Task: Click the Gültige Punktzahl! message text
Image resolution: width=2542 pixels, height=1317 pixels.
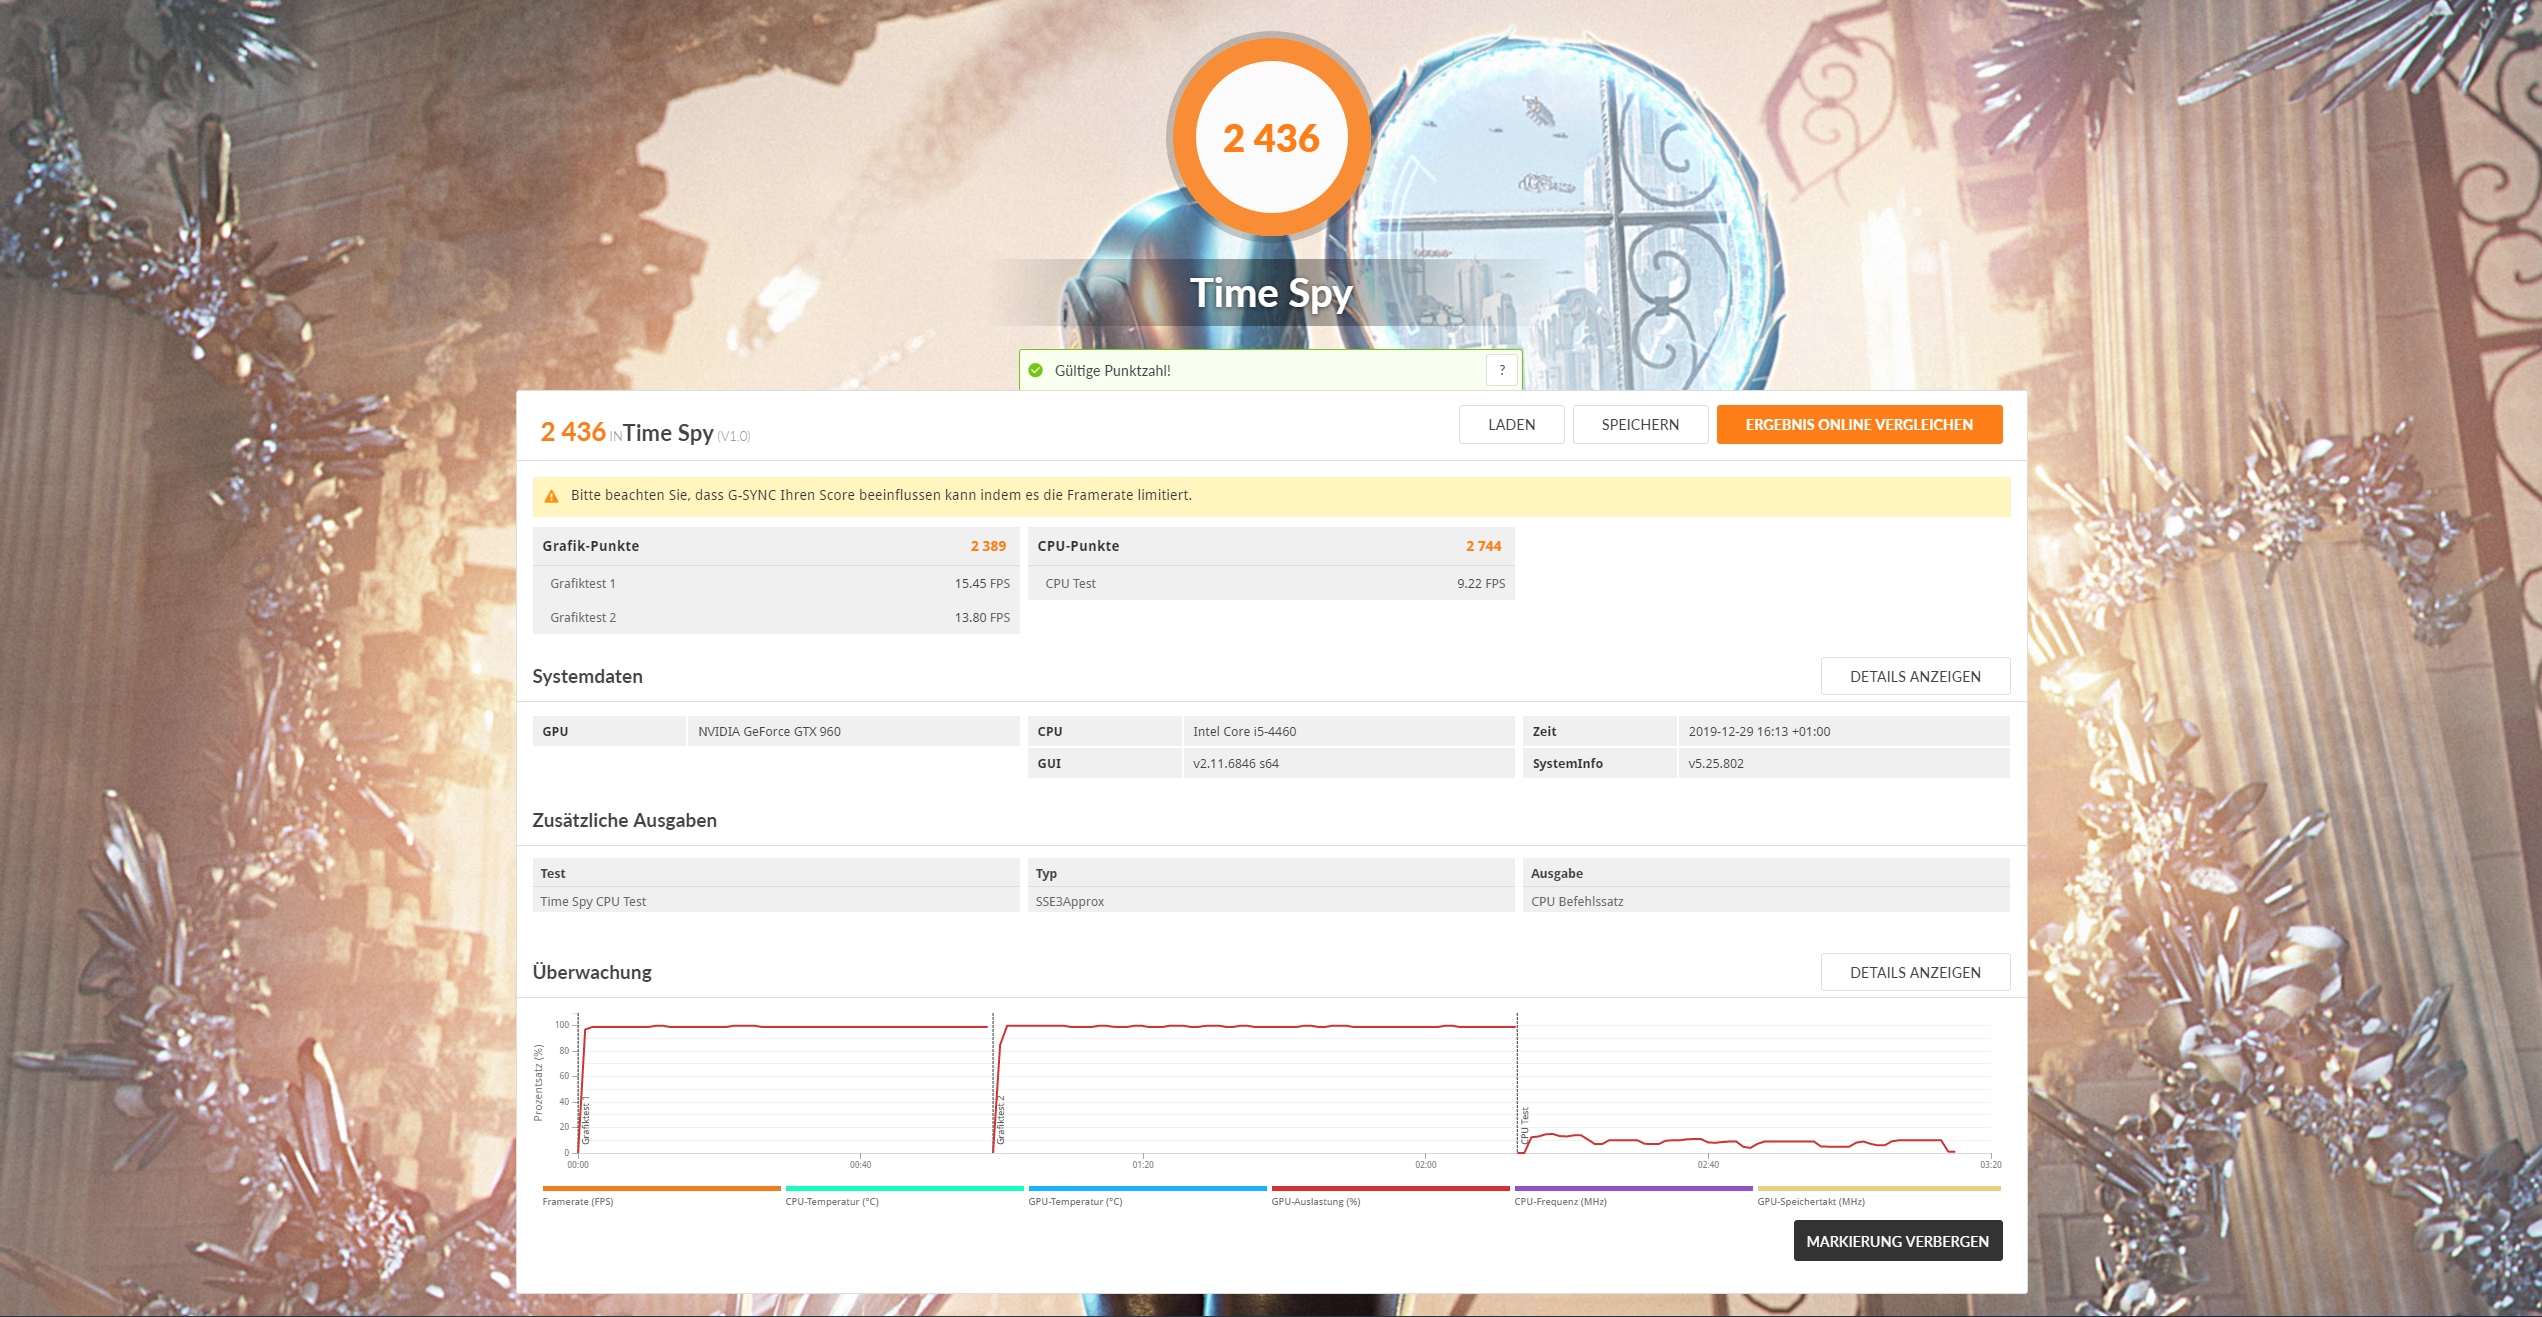Action: click(x=1112, y=370)
